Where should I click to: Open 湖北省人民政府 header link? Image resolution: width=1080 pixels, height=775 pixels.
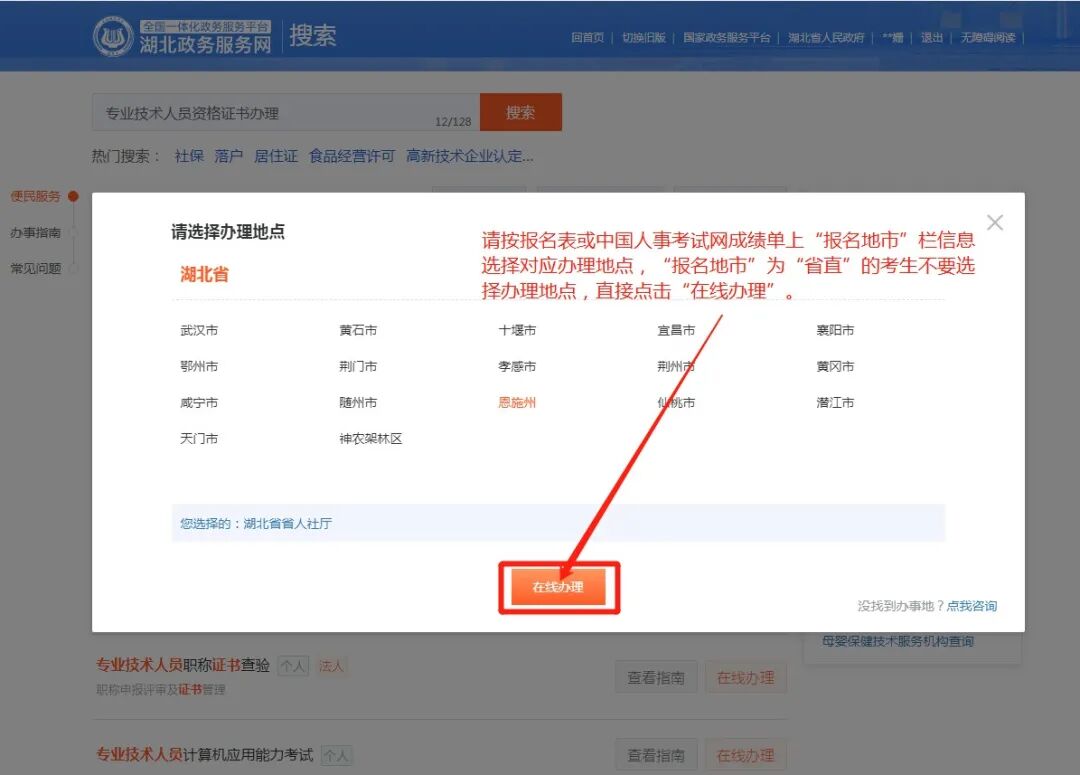(x=826, y=38)
